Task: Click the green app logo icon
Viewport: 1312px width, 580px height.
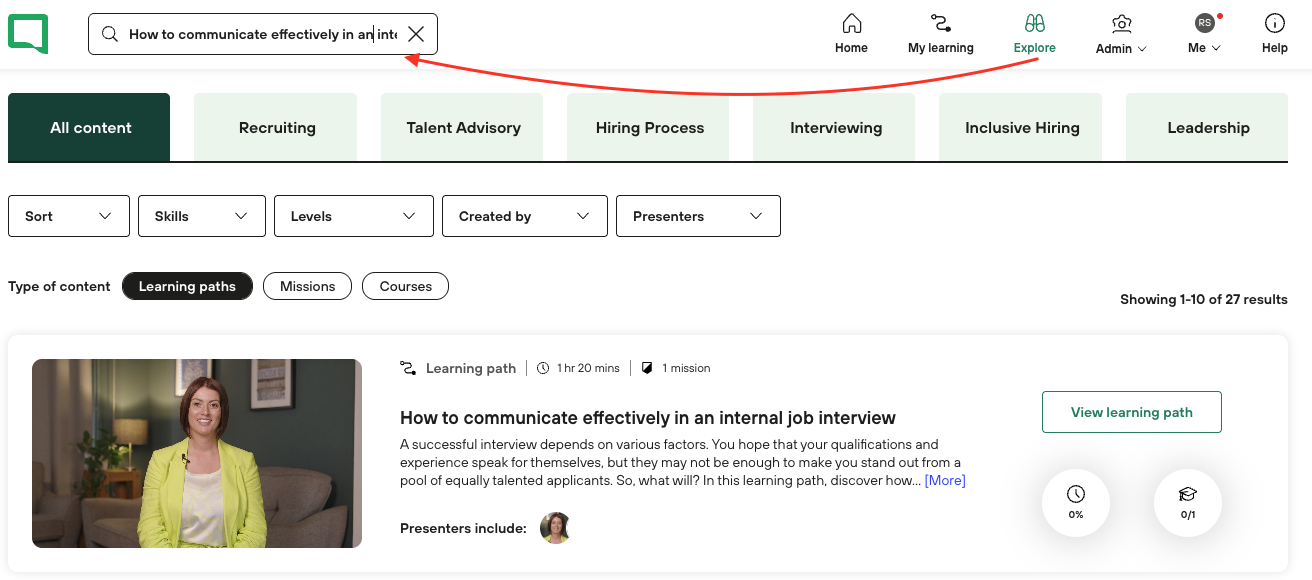Action: (28, 34)
